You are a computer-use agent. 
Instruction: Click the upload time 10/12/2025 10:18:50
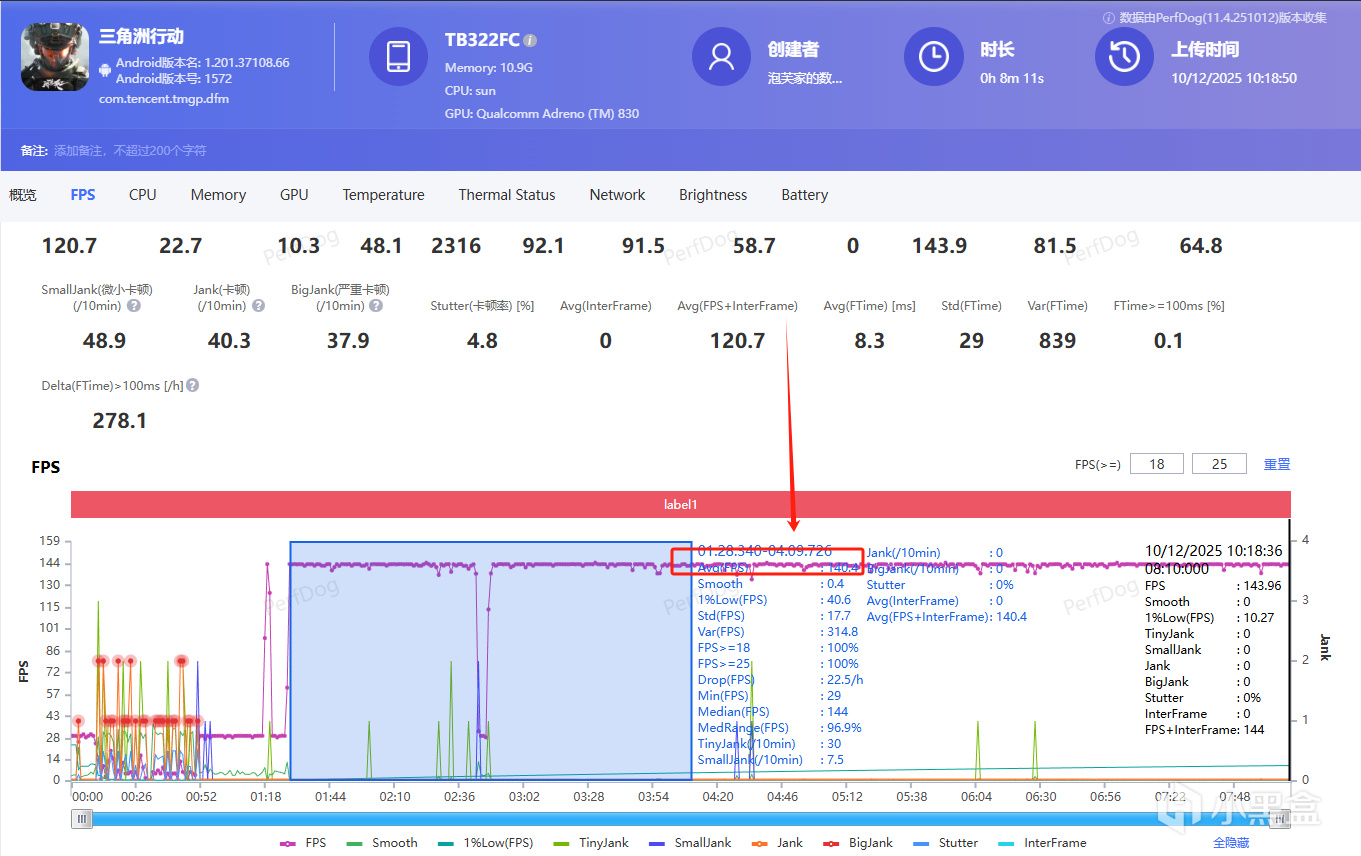point(1234,78)
